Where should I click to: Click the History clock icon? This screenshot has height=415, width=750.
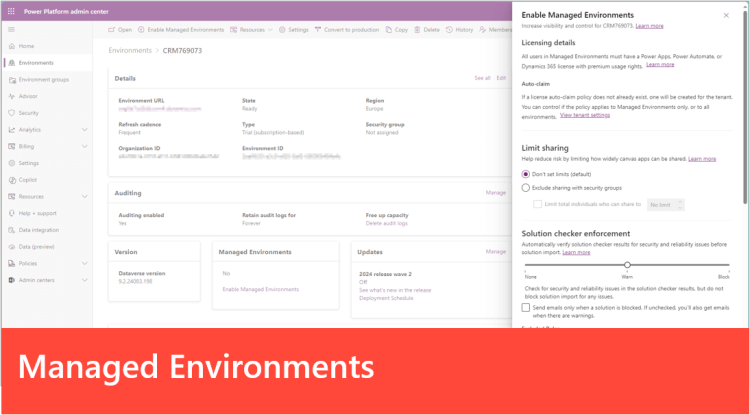(x=449, y=30)
